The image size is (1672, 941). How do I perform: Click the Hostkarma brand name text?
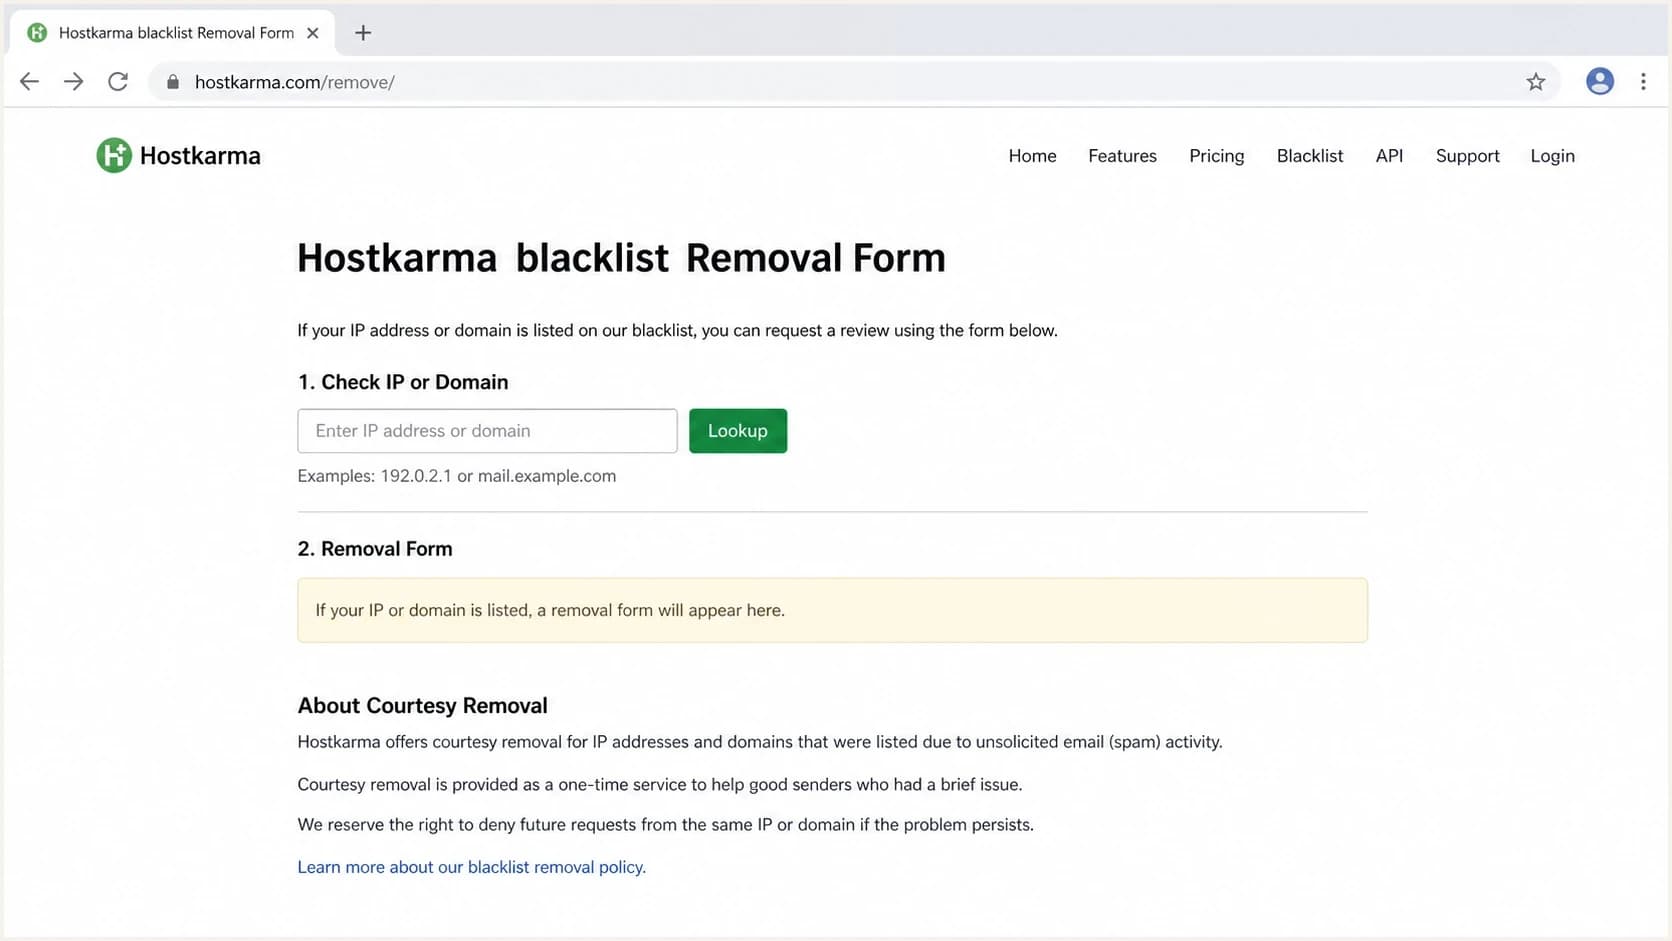coord(200,156)
